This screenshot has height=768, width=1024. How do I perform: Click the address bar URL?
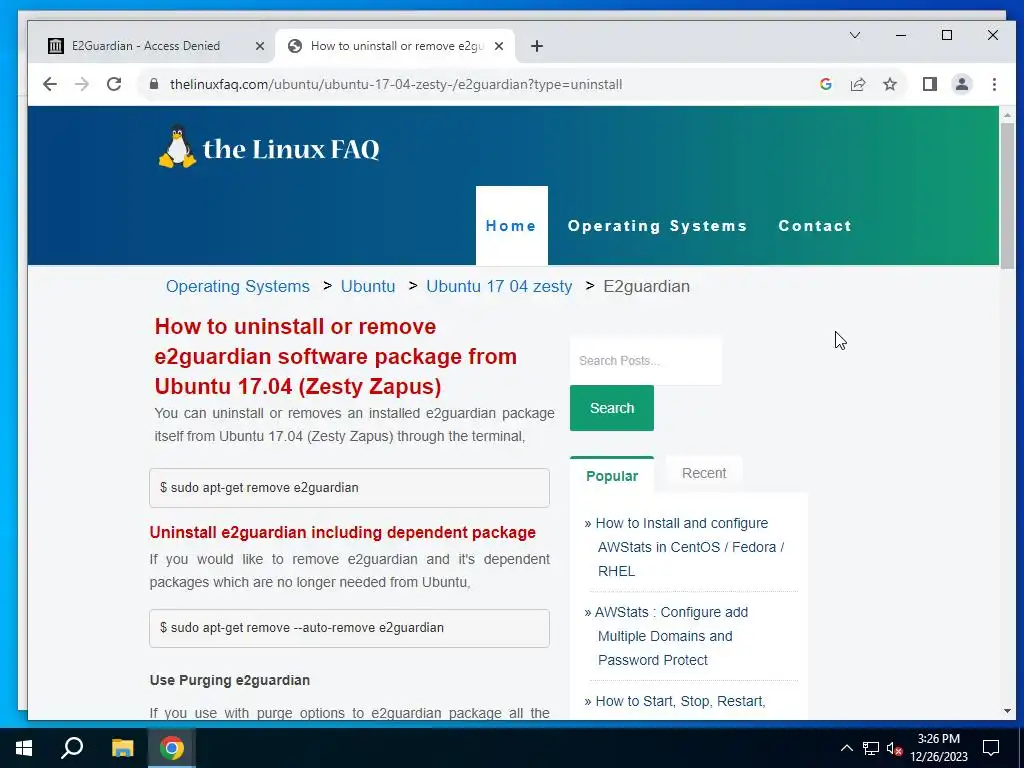(396, 84)
